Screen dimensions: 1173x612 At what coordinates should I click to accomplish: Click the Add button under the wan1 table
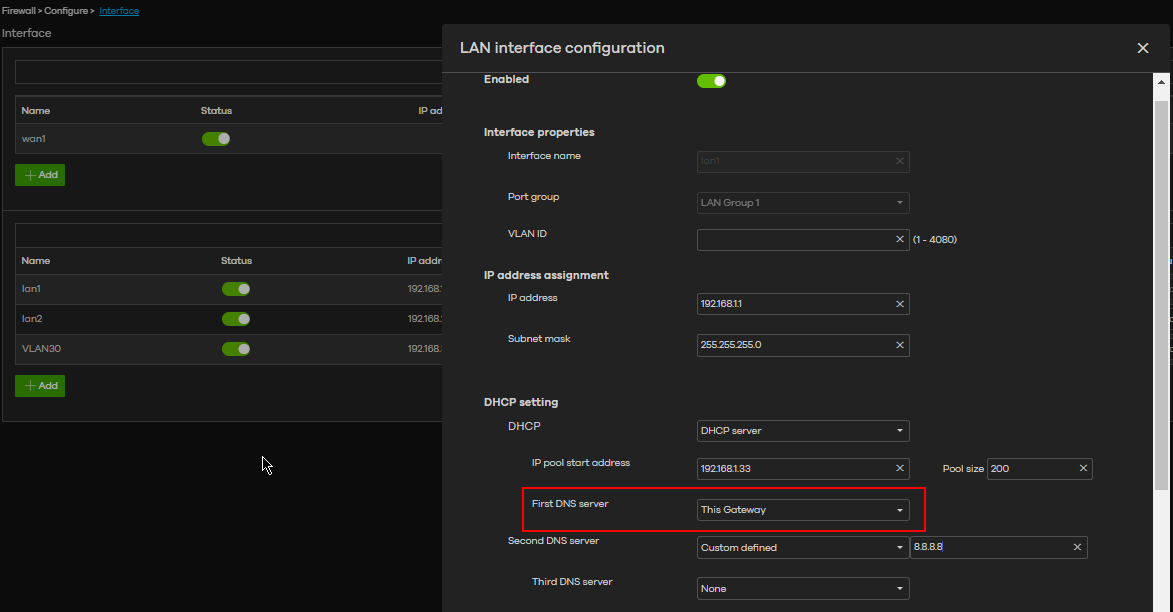[40, 174]
